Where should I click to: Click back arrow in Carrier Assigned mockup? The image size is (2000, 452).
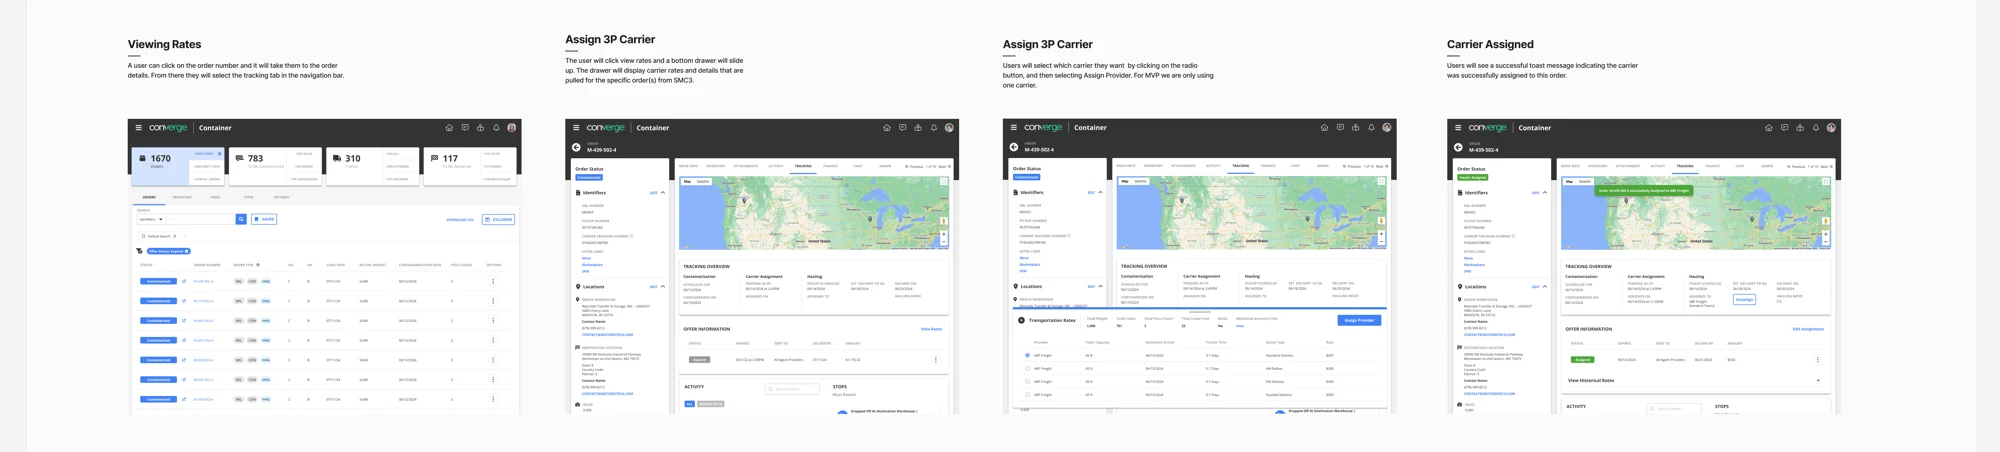tap(1459, 147)
